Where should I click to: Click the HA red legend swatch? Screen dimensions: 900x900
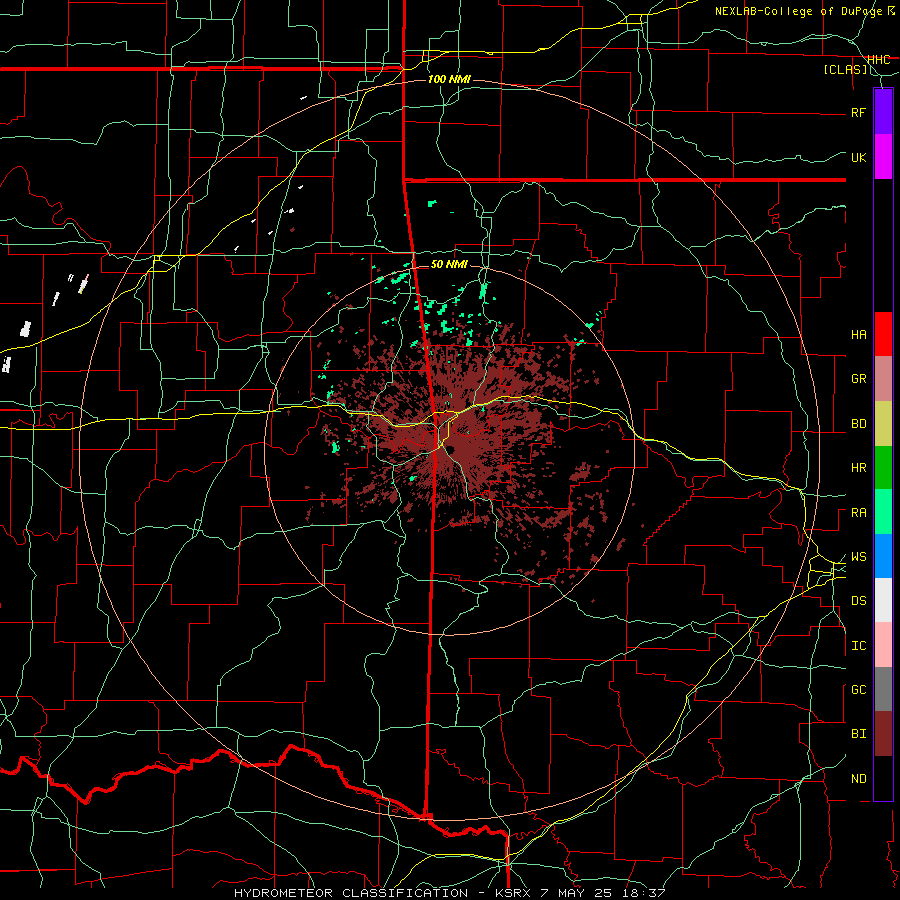883,334
